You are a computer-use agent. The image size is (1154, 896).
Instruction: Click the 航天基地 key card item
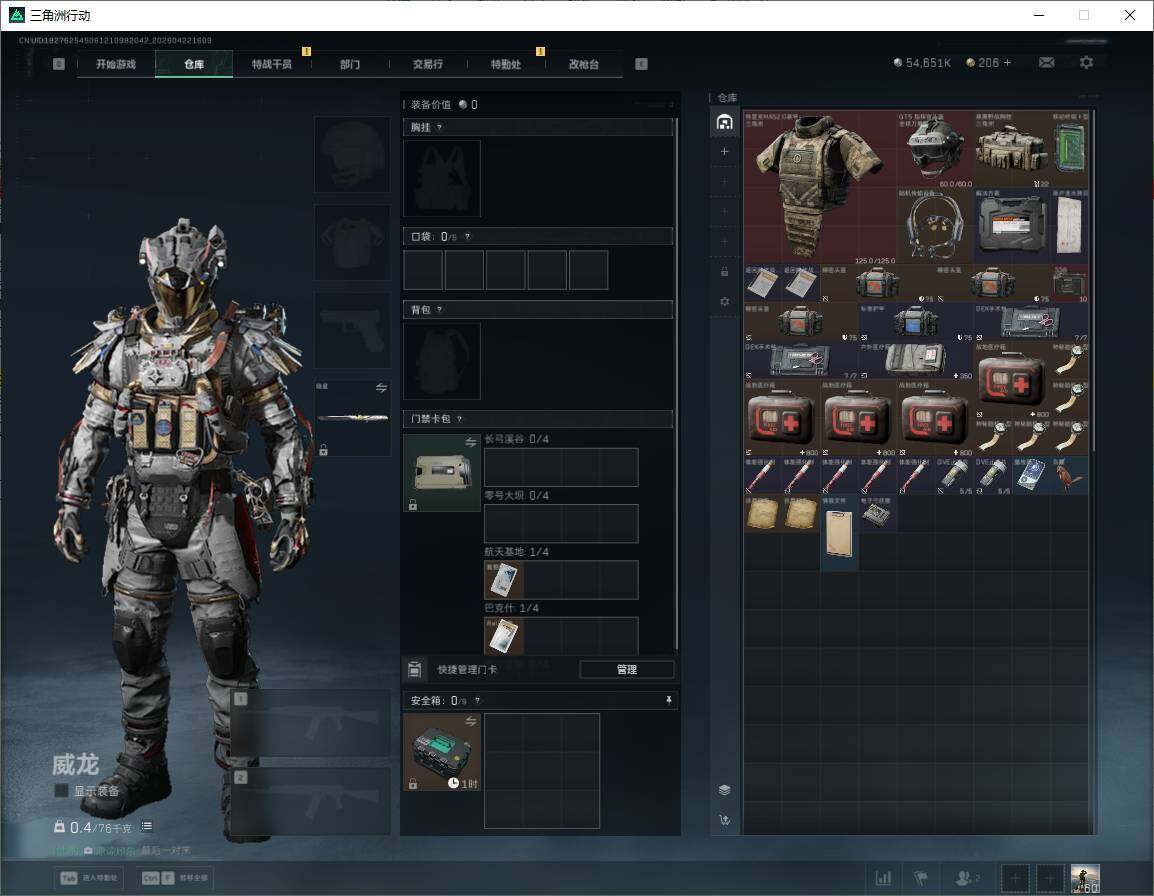504,579
